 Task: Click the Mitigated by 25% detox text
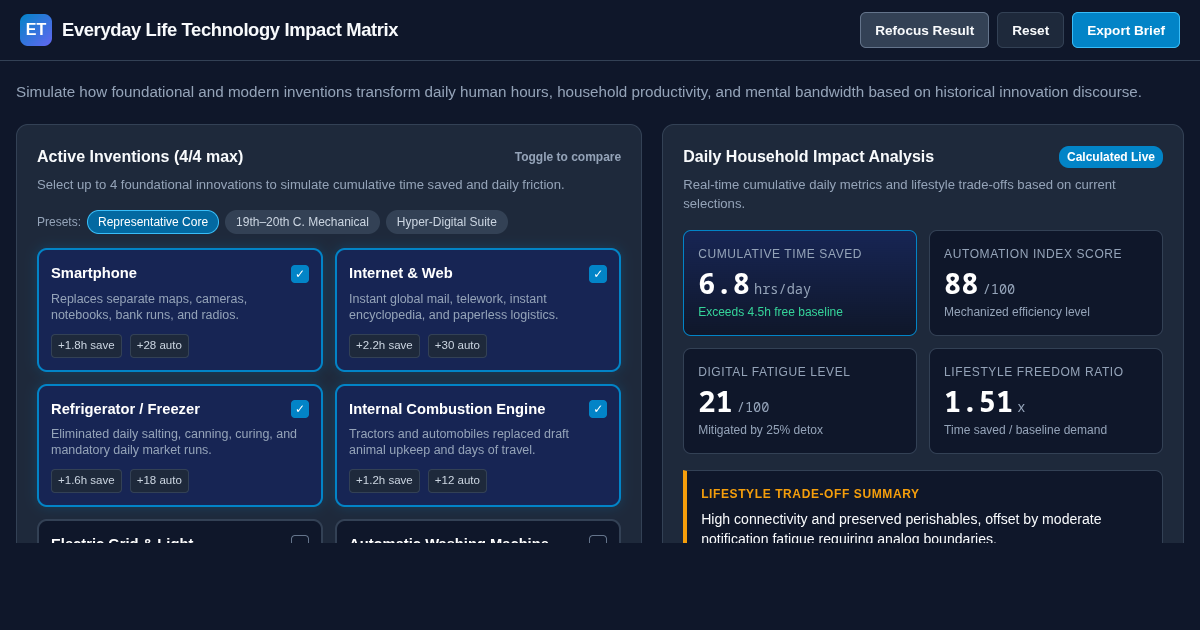pos(760,430)
